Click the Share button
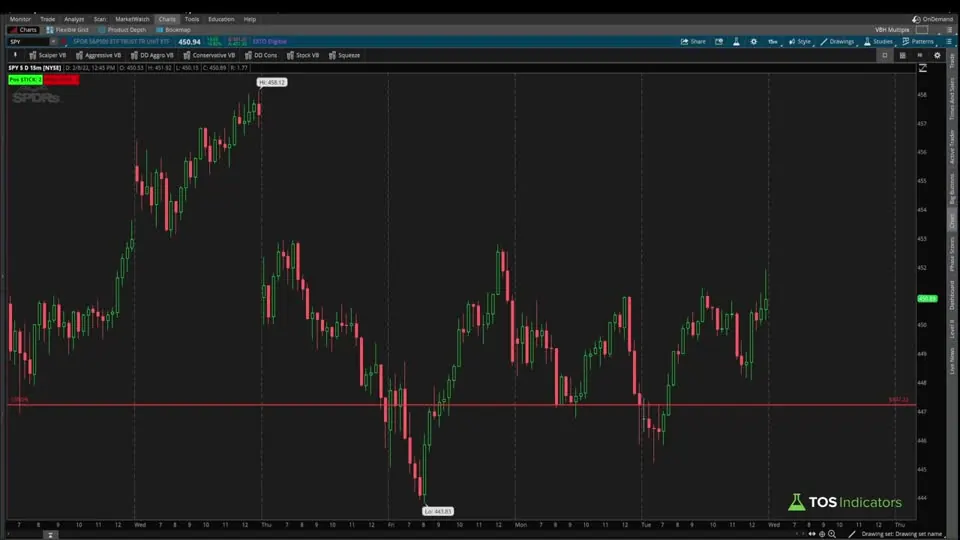 point(693,42)
